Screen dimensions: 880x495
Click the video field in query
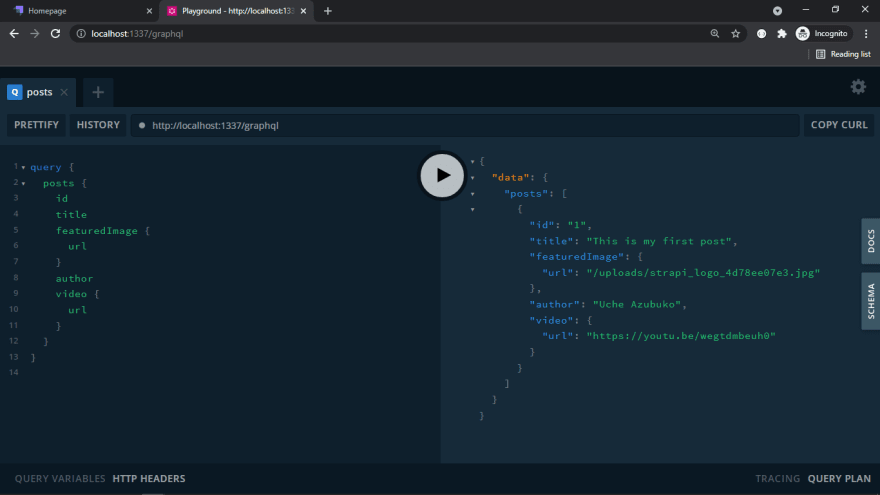click(x=71, y=294)
